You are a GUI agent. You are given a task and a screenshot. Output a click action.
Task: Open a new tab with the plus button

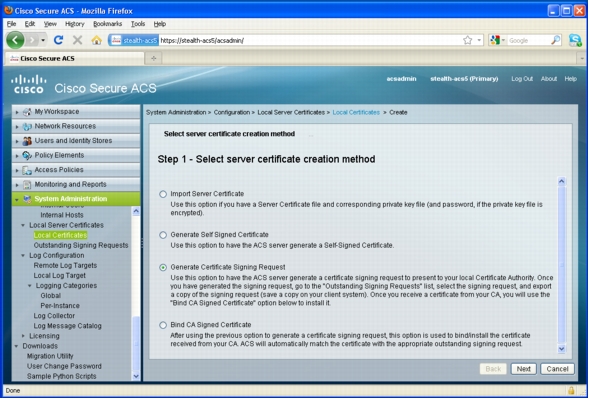(153, 58)
